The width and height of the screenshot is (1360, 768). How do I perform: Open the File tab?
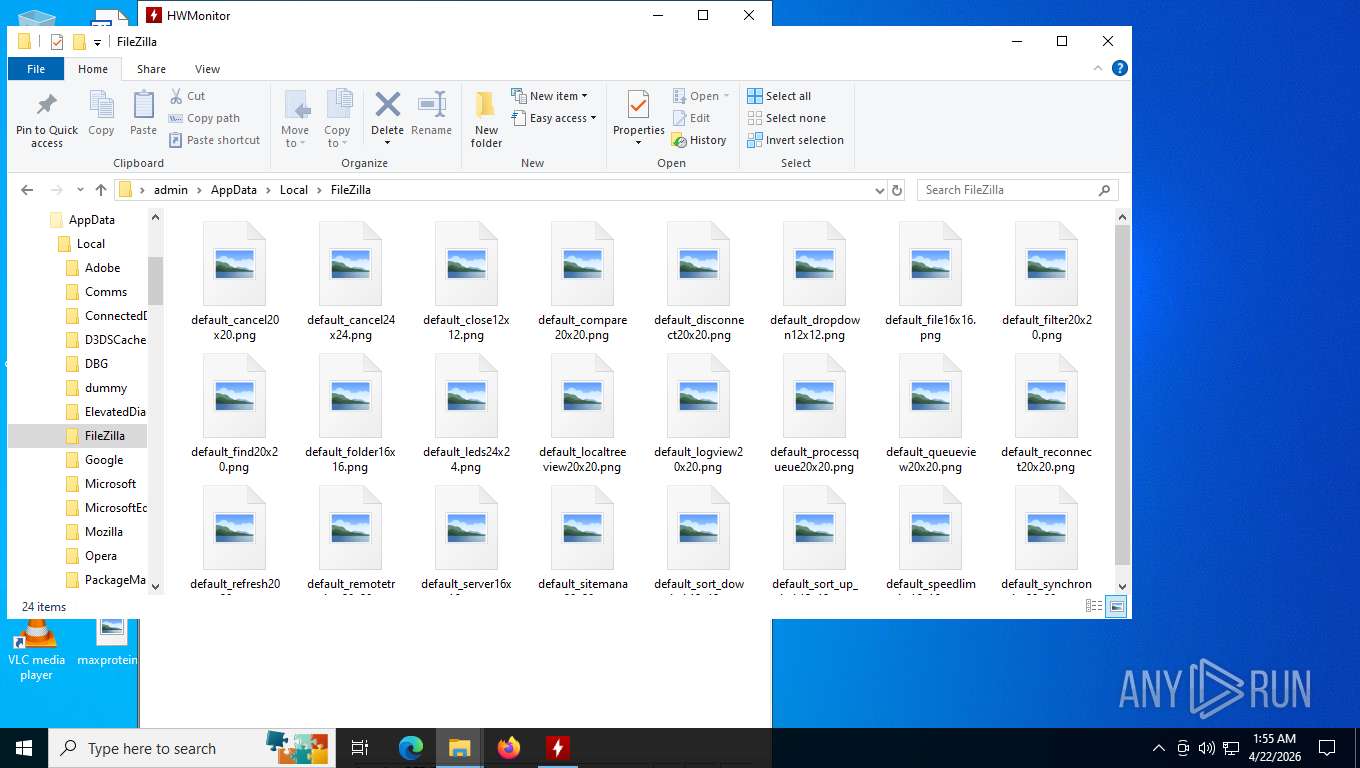point(36,69)
